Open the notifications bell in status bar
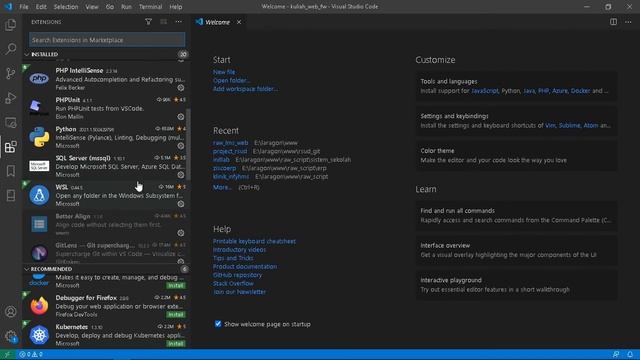The image size is (640, 360). [x=630, y=354]
